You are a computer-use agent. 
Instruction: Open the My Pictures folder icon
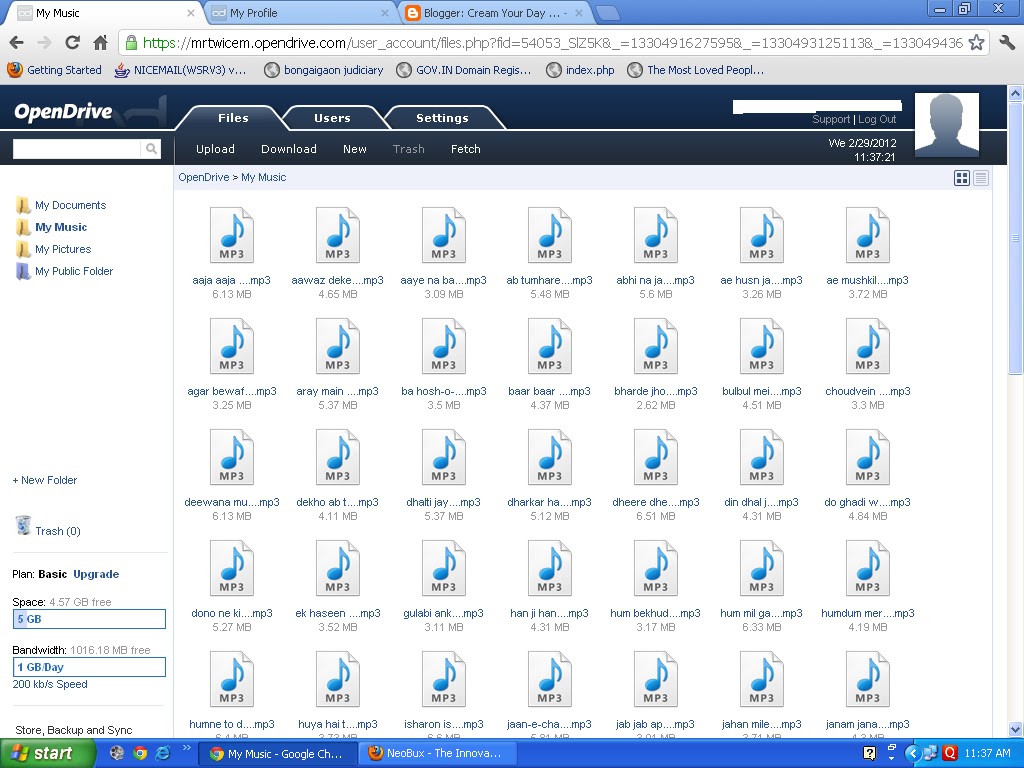tap(21, 249)
